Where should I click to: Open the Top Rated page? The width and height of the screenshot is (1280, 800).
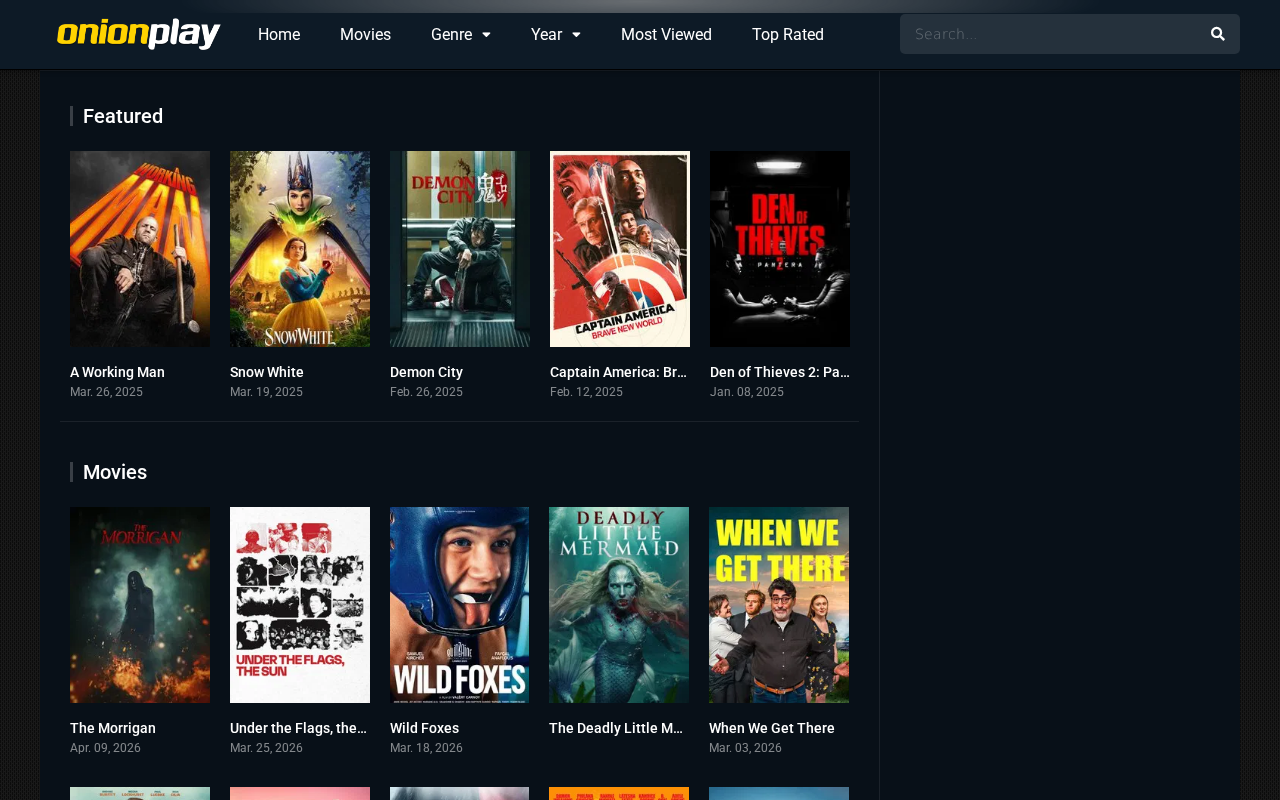click(x=788, y=35)
